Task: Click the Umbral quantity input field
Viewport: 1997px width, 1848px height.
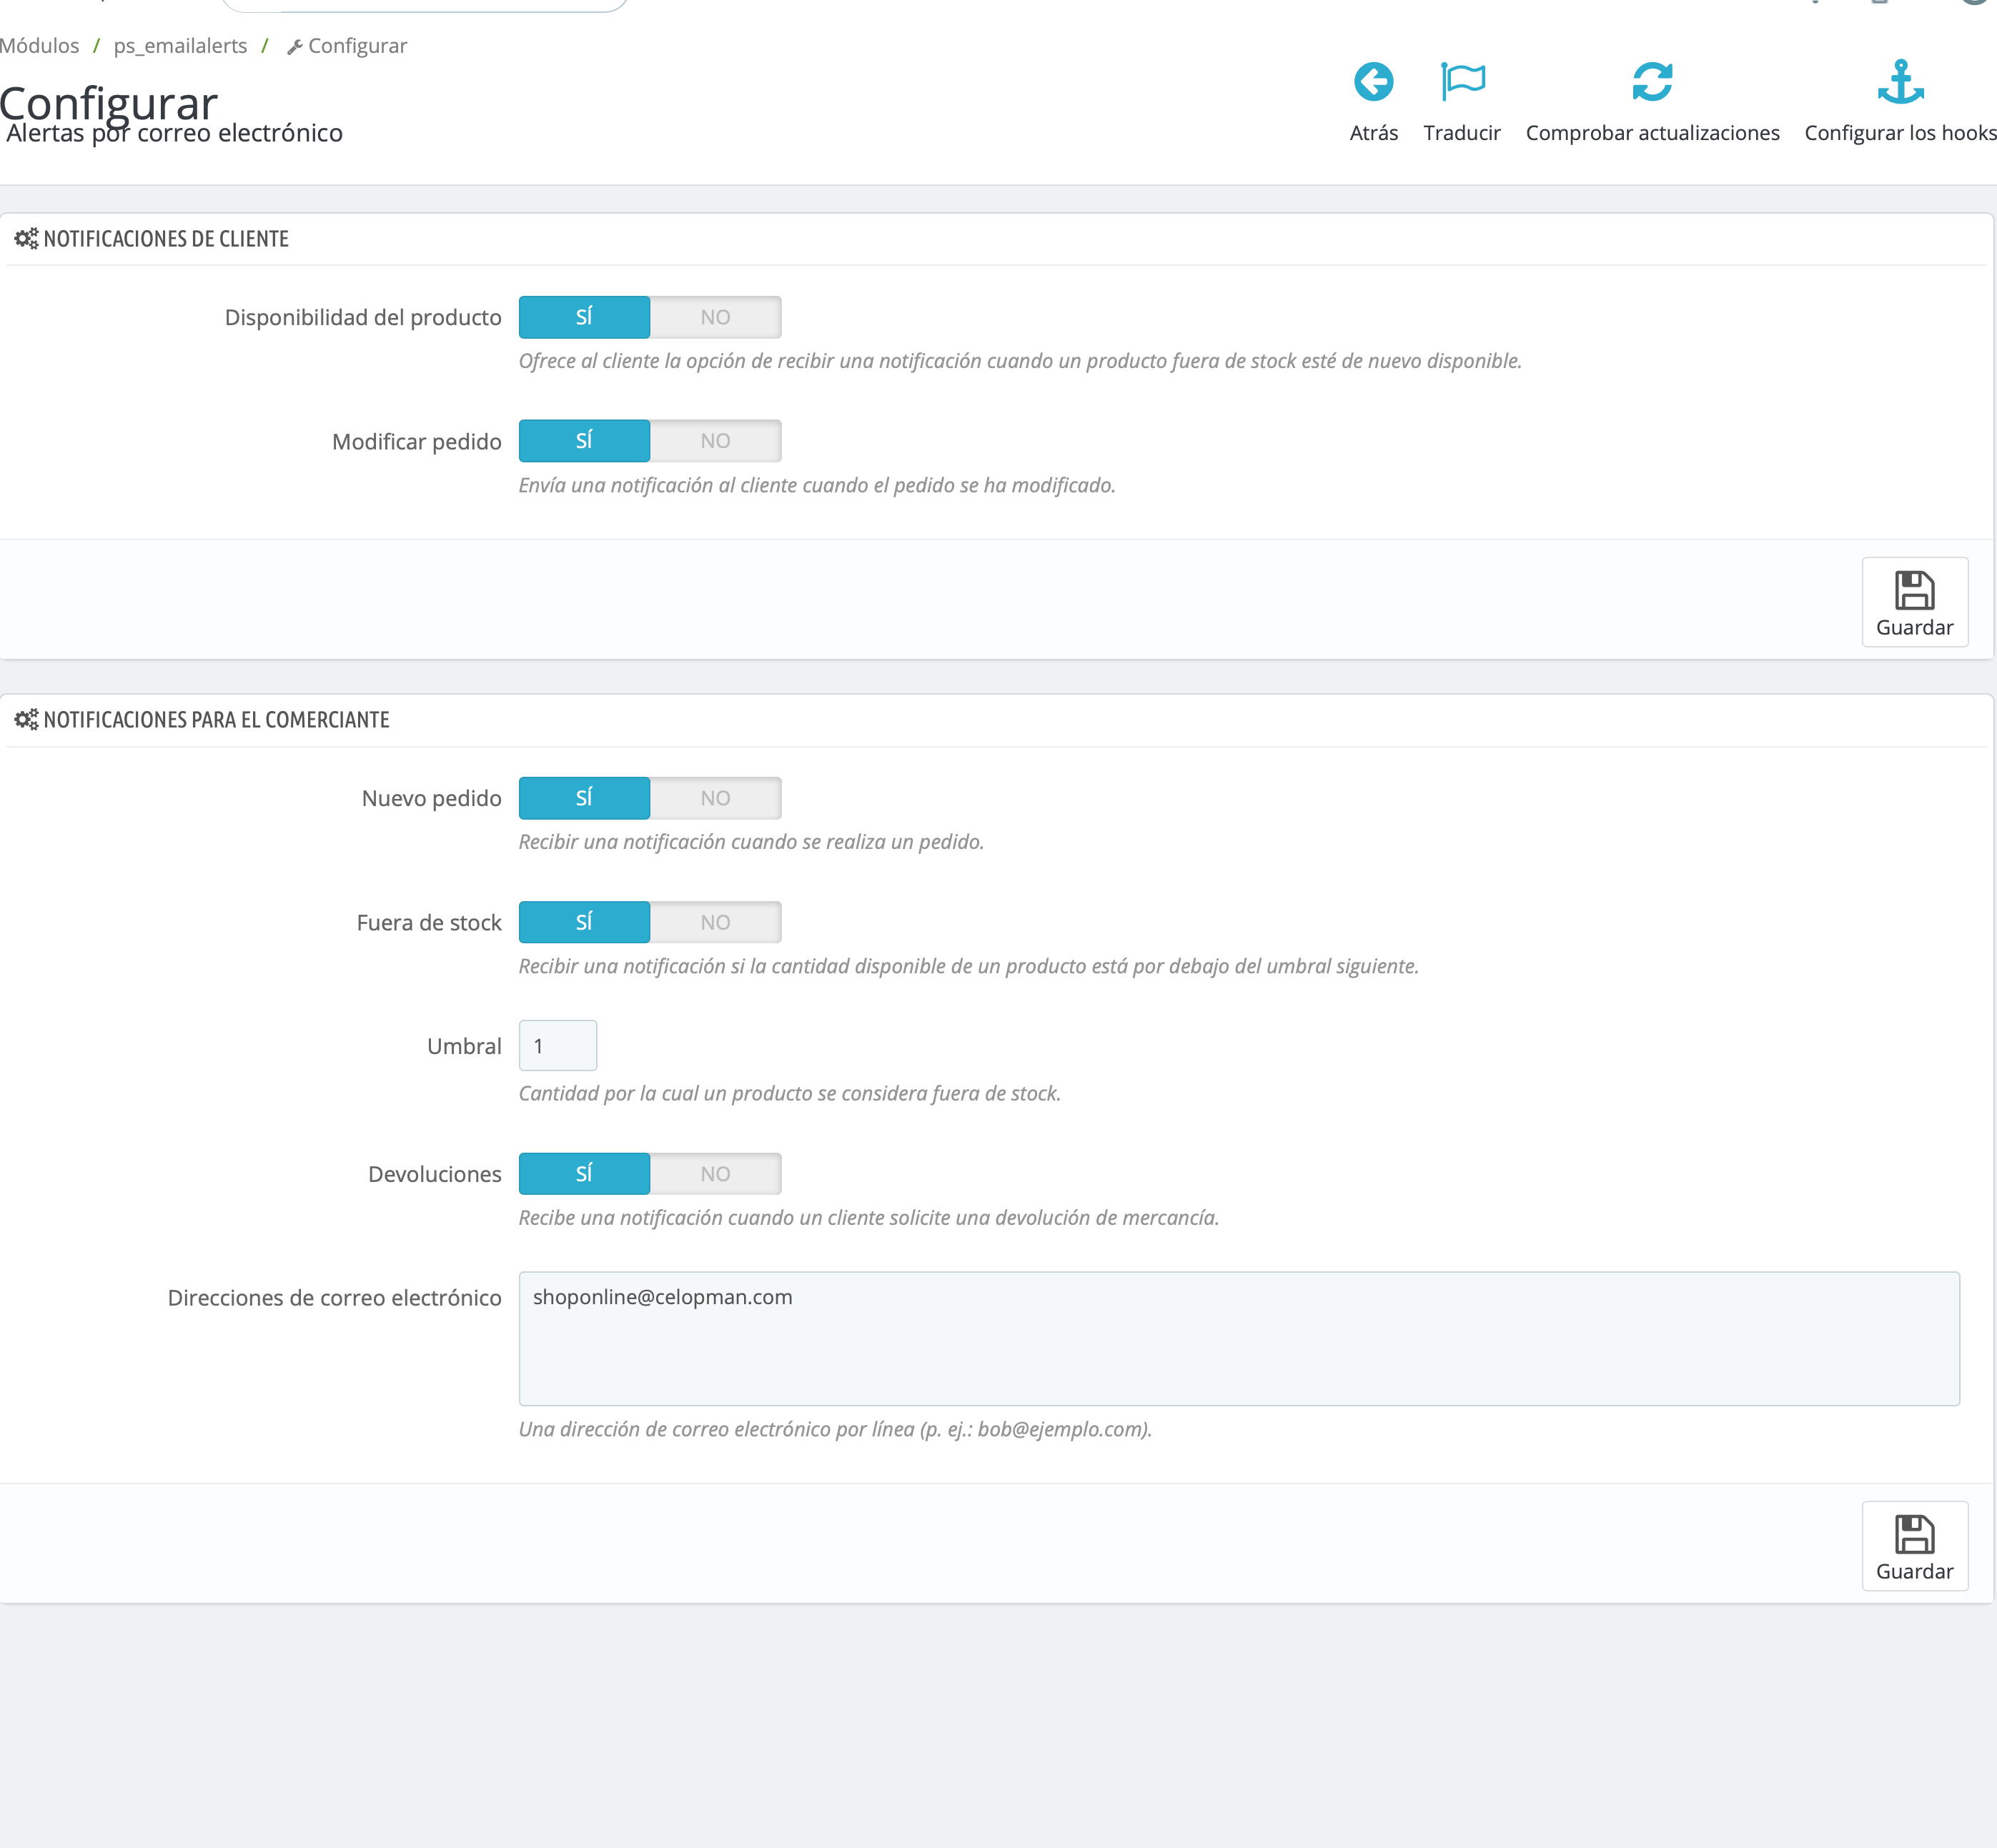Action: point(558,1046)
